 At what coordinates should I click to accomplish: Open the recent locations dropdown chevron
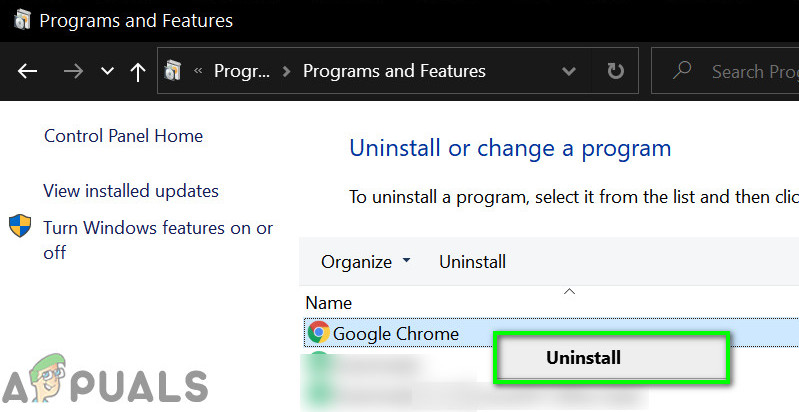pos(107,71)
